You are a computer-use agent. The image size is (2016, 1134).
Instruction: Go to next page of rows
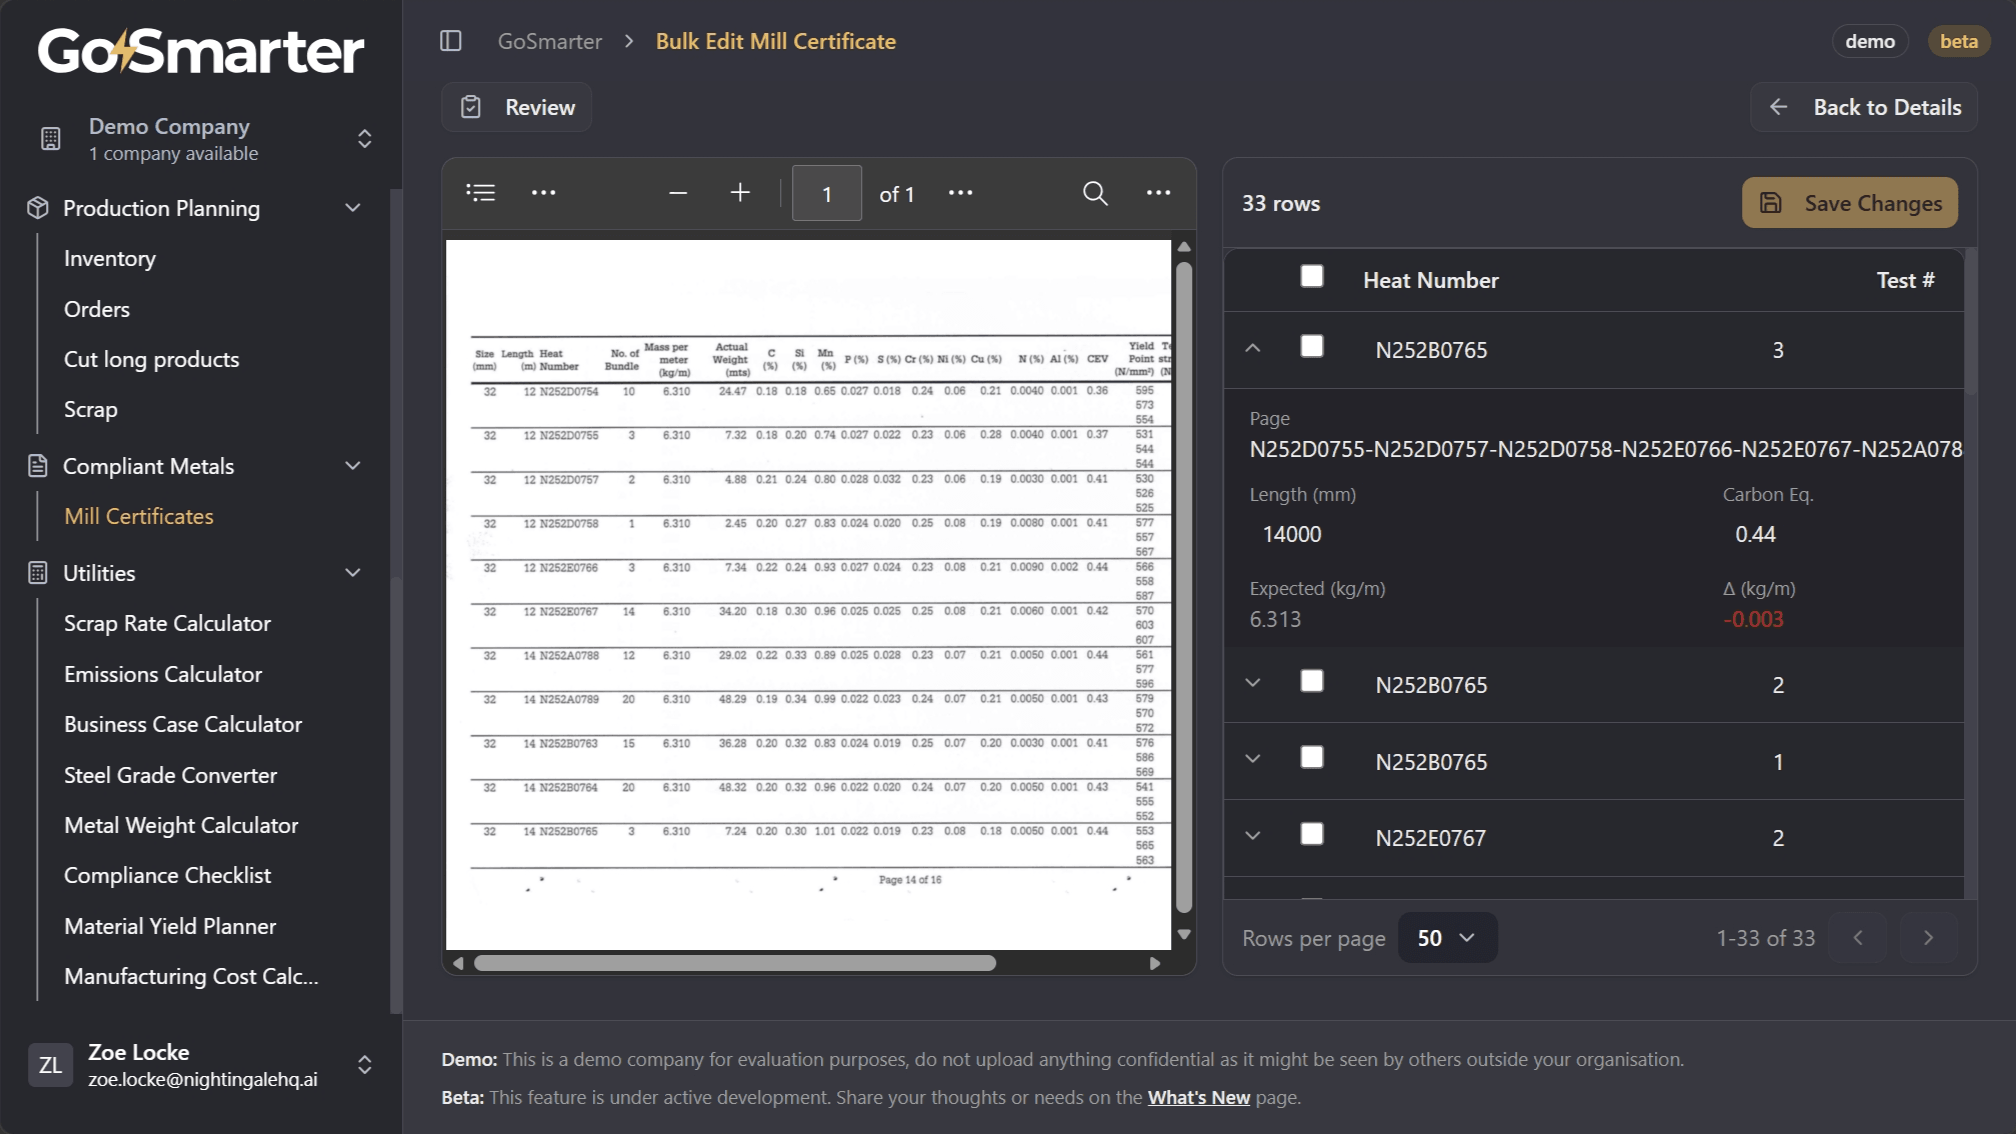1928,938
